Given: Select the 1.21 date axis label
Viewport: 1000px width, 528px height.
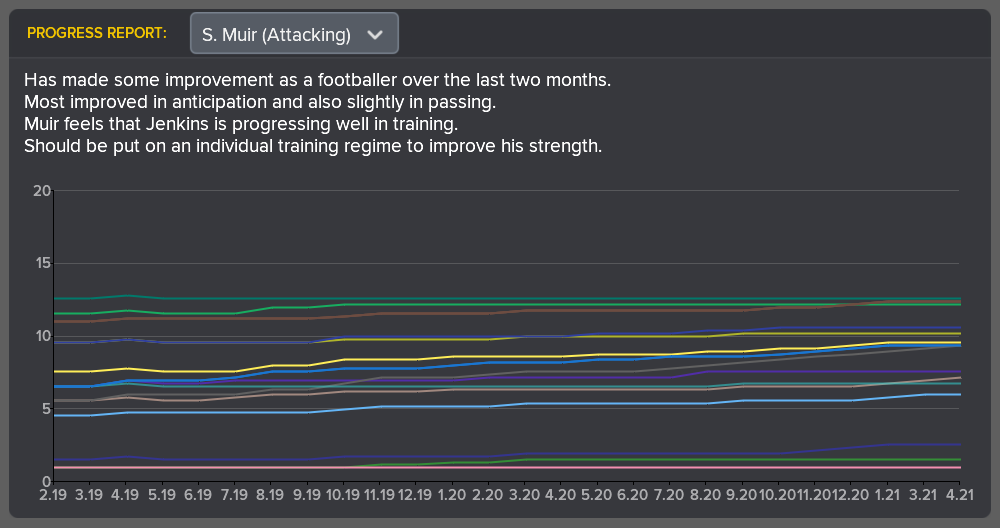Looking at the screenshot, I should tap(886, 495).
